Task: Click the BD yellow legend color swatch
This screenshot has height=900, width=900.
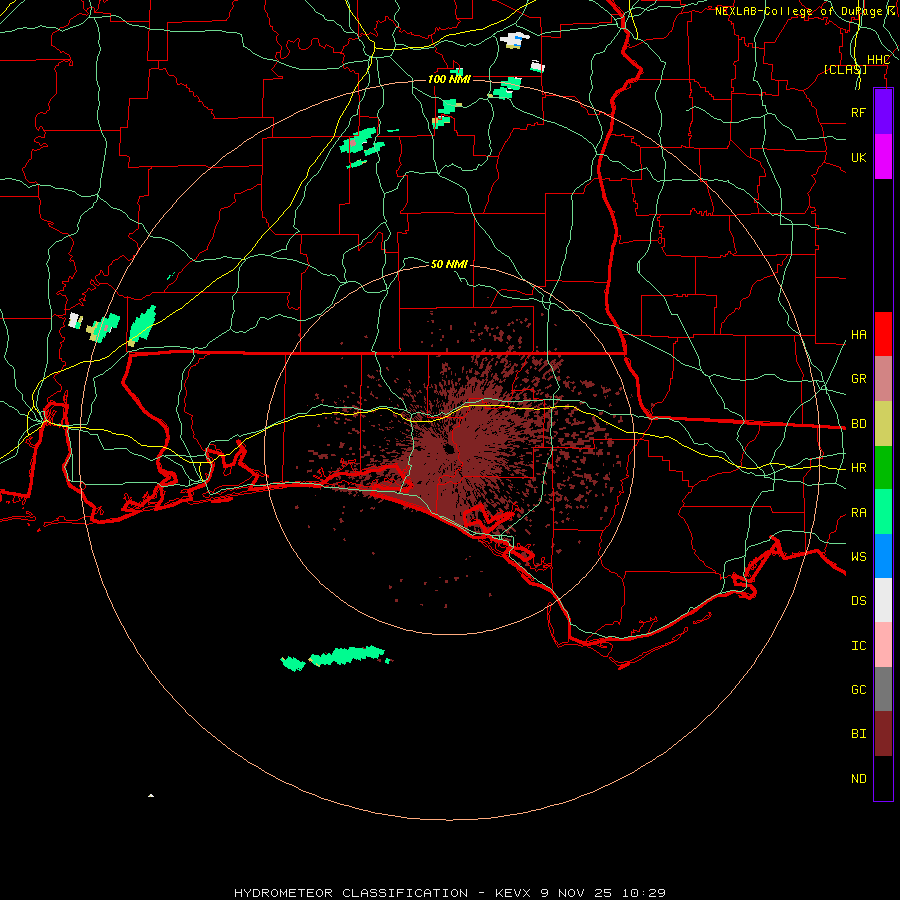Action: point(883,424)
